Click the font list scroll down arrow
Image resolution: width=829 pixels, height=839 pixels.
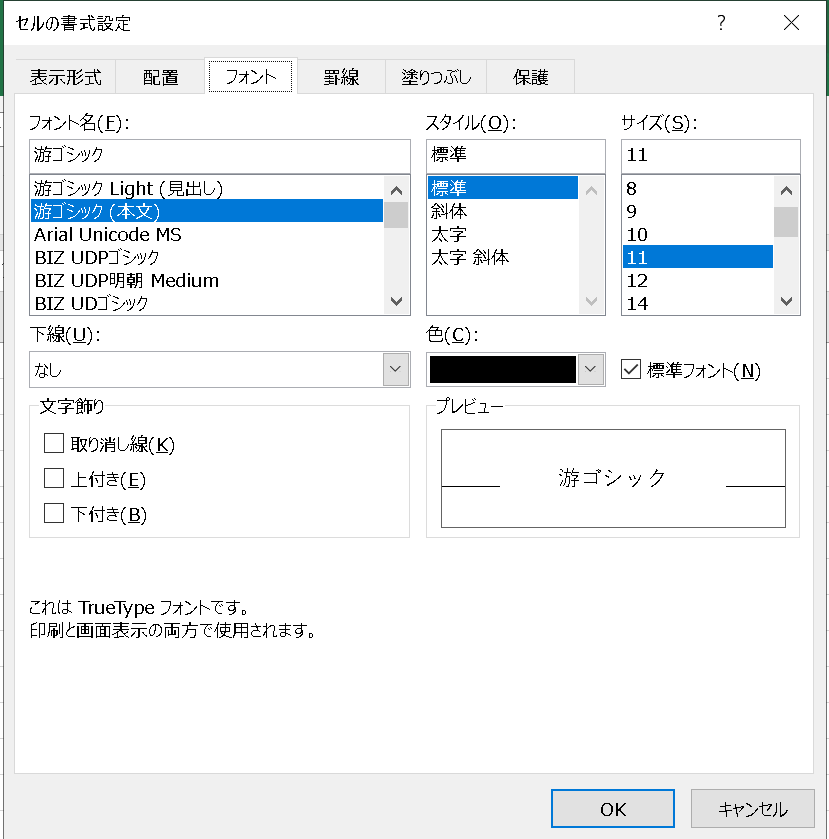(396, 301)
